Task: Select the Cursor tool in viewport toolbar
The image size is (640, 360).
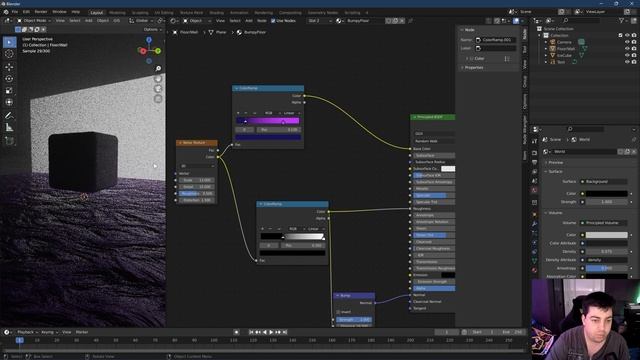Action: point(9,54)
